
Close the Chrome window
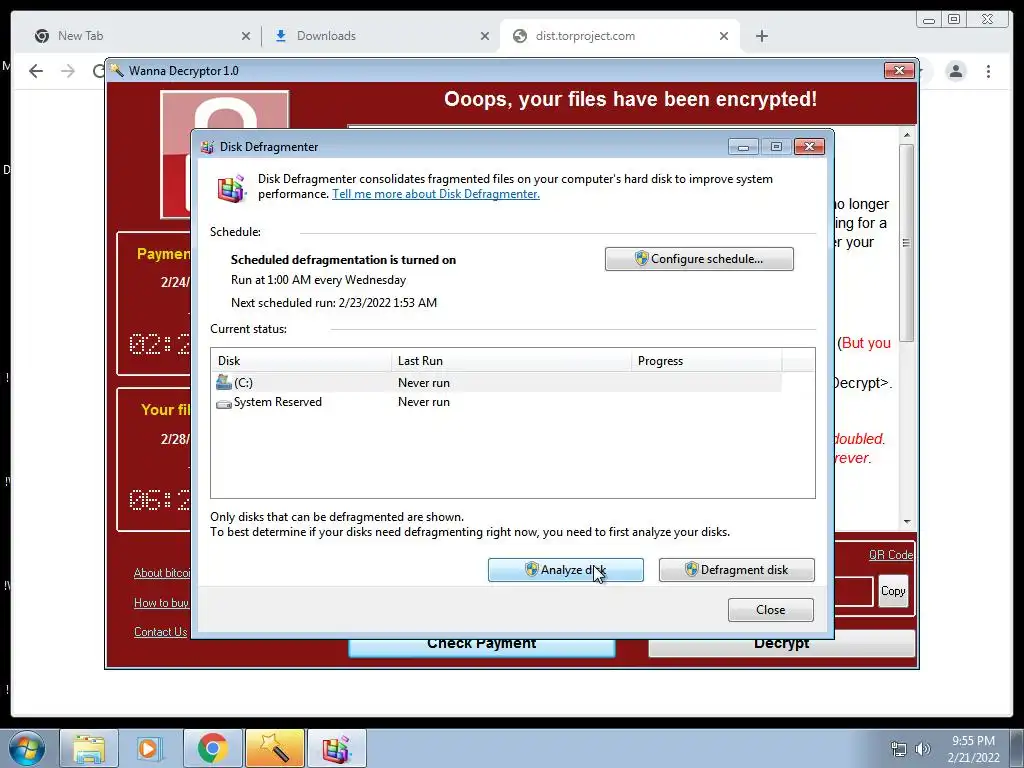point(988,20)
